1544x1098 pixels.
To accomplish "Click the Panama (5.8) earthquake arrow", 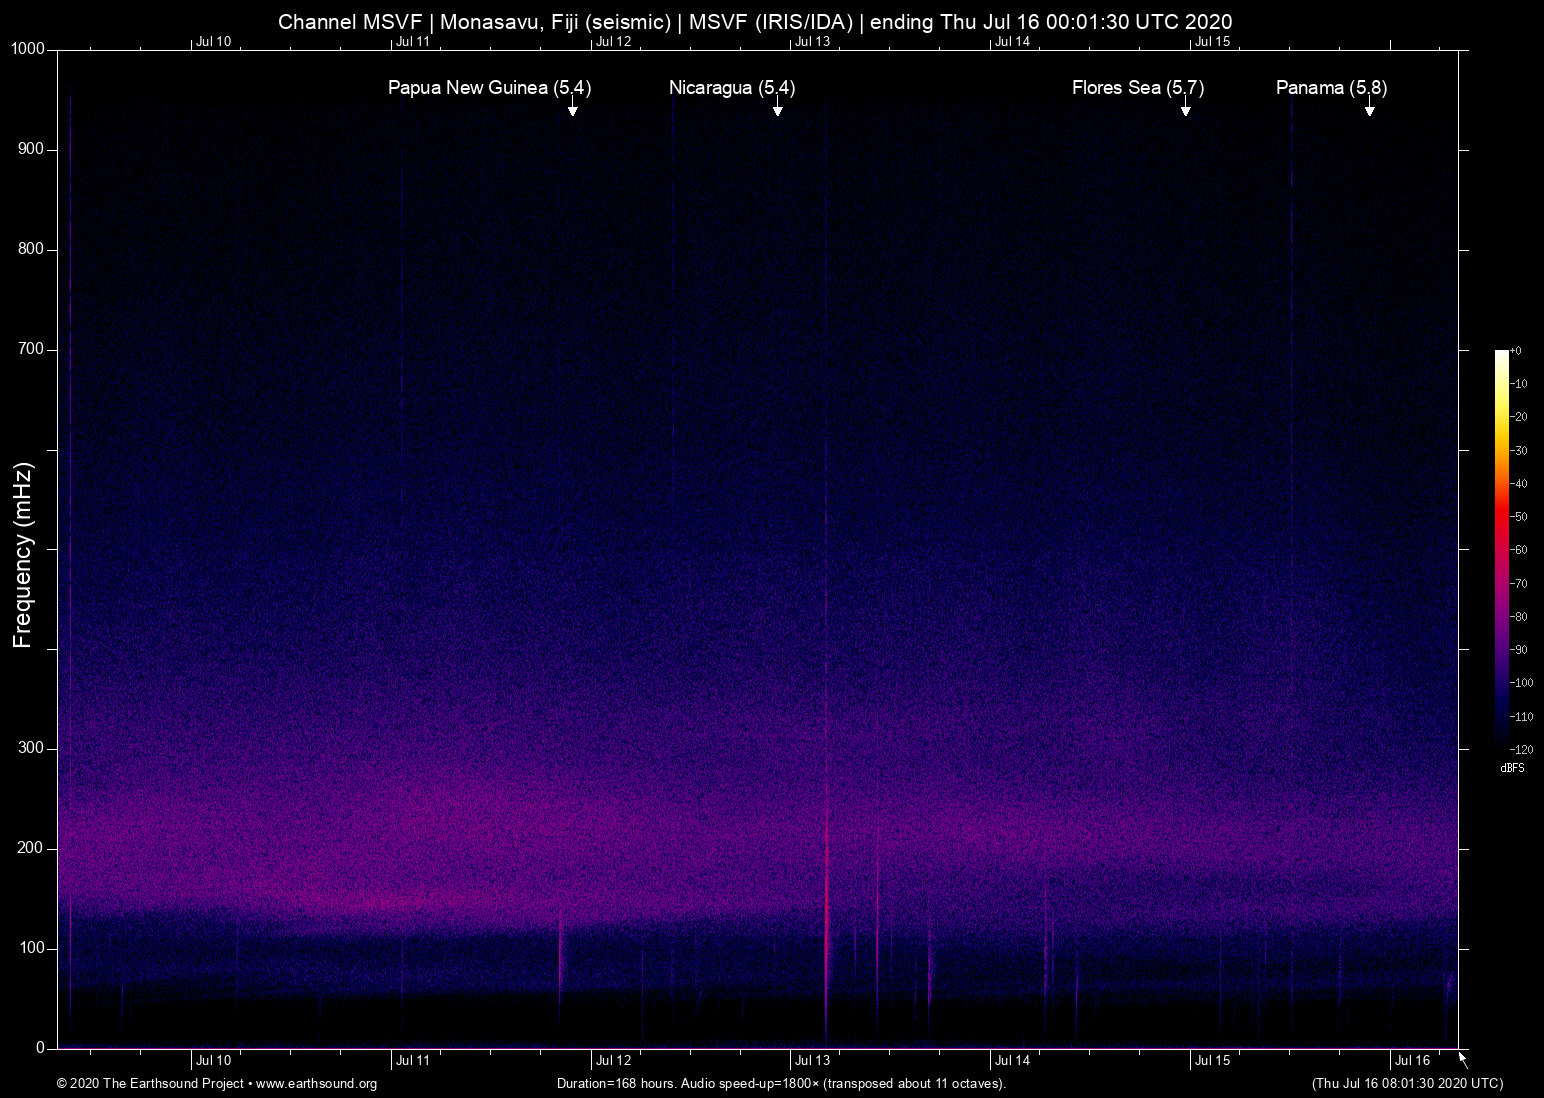I will point(1371,110).
